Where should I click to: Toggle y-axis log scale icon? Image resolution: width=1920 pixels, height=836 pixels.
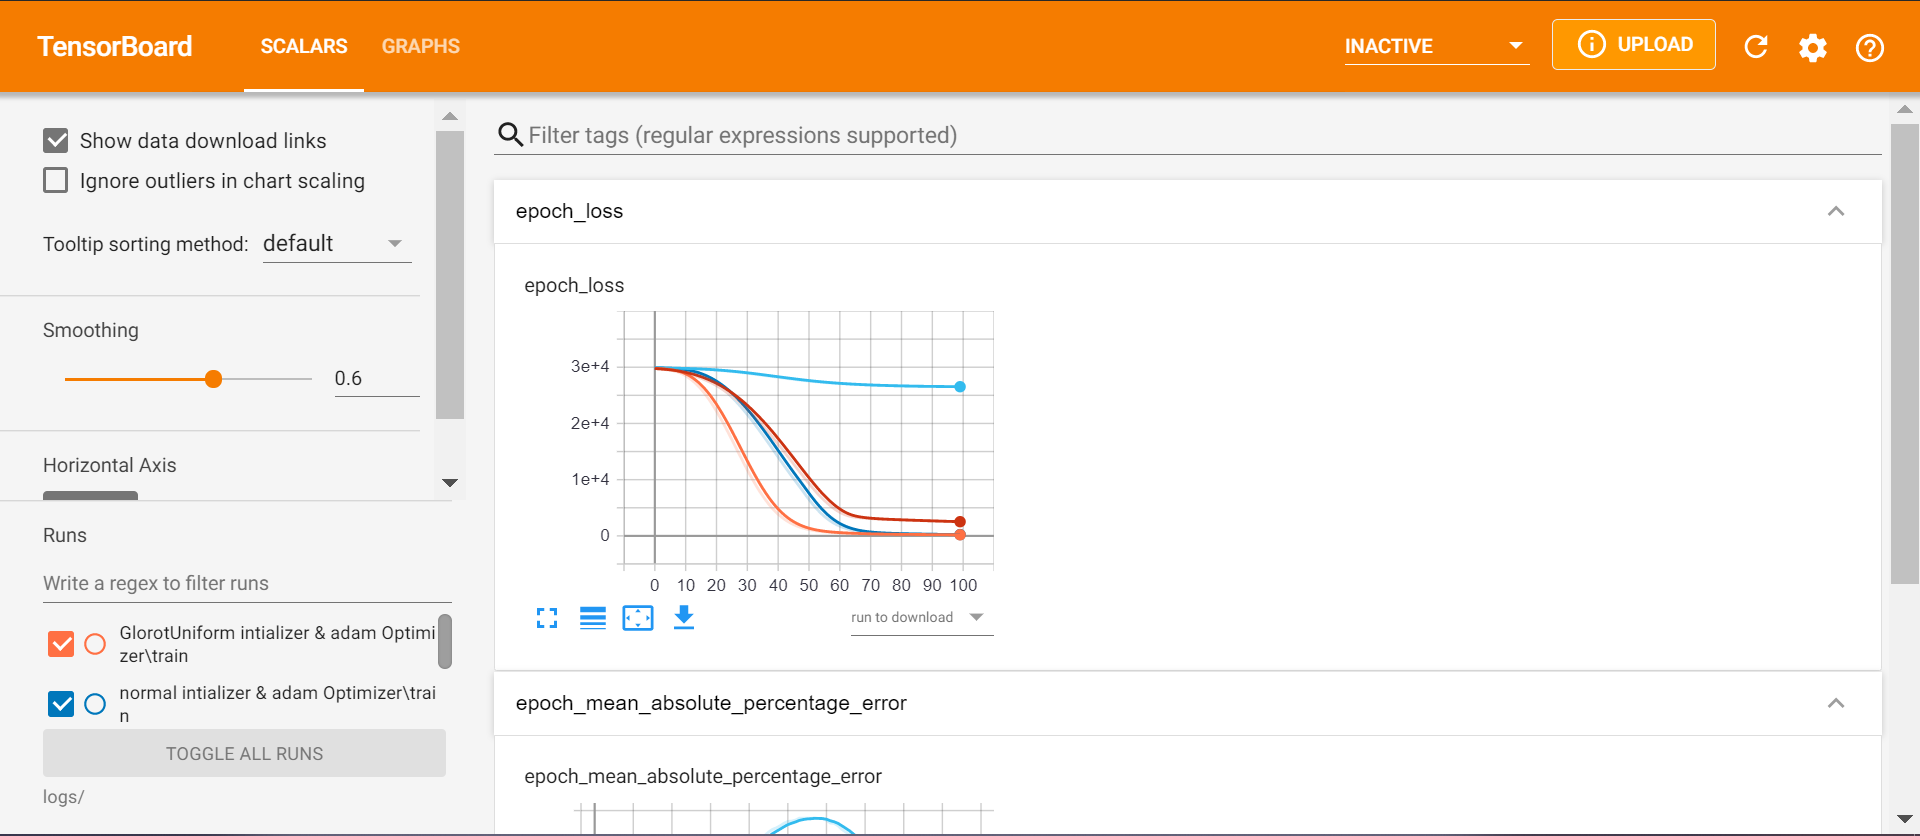(593, 618)
